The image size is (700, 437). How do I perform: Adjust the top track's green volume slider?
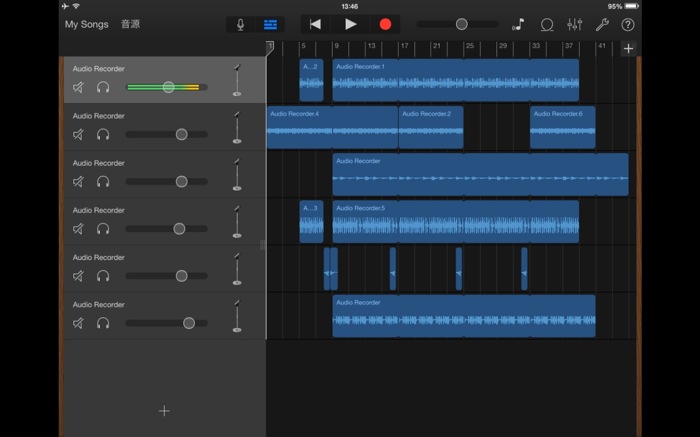167,87
